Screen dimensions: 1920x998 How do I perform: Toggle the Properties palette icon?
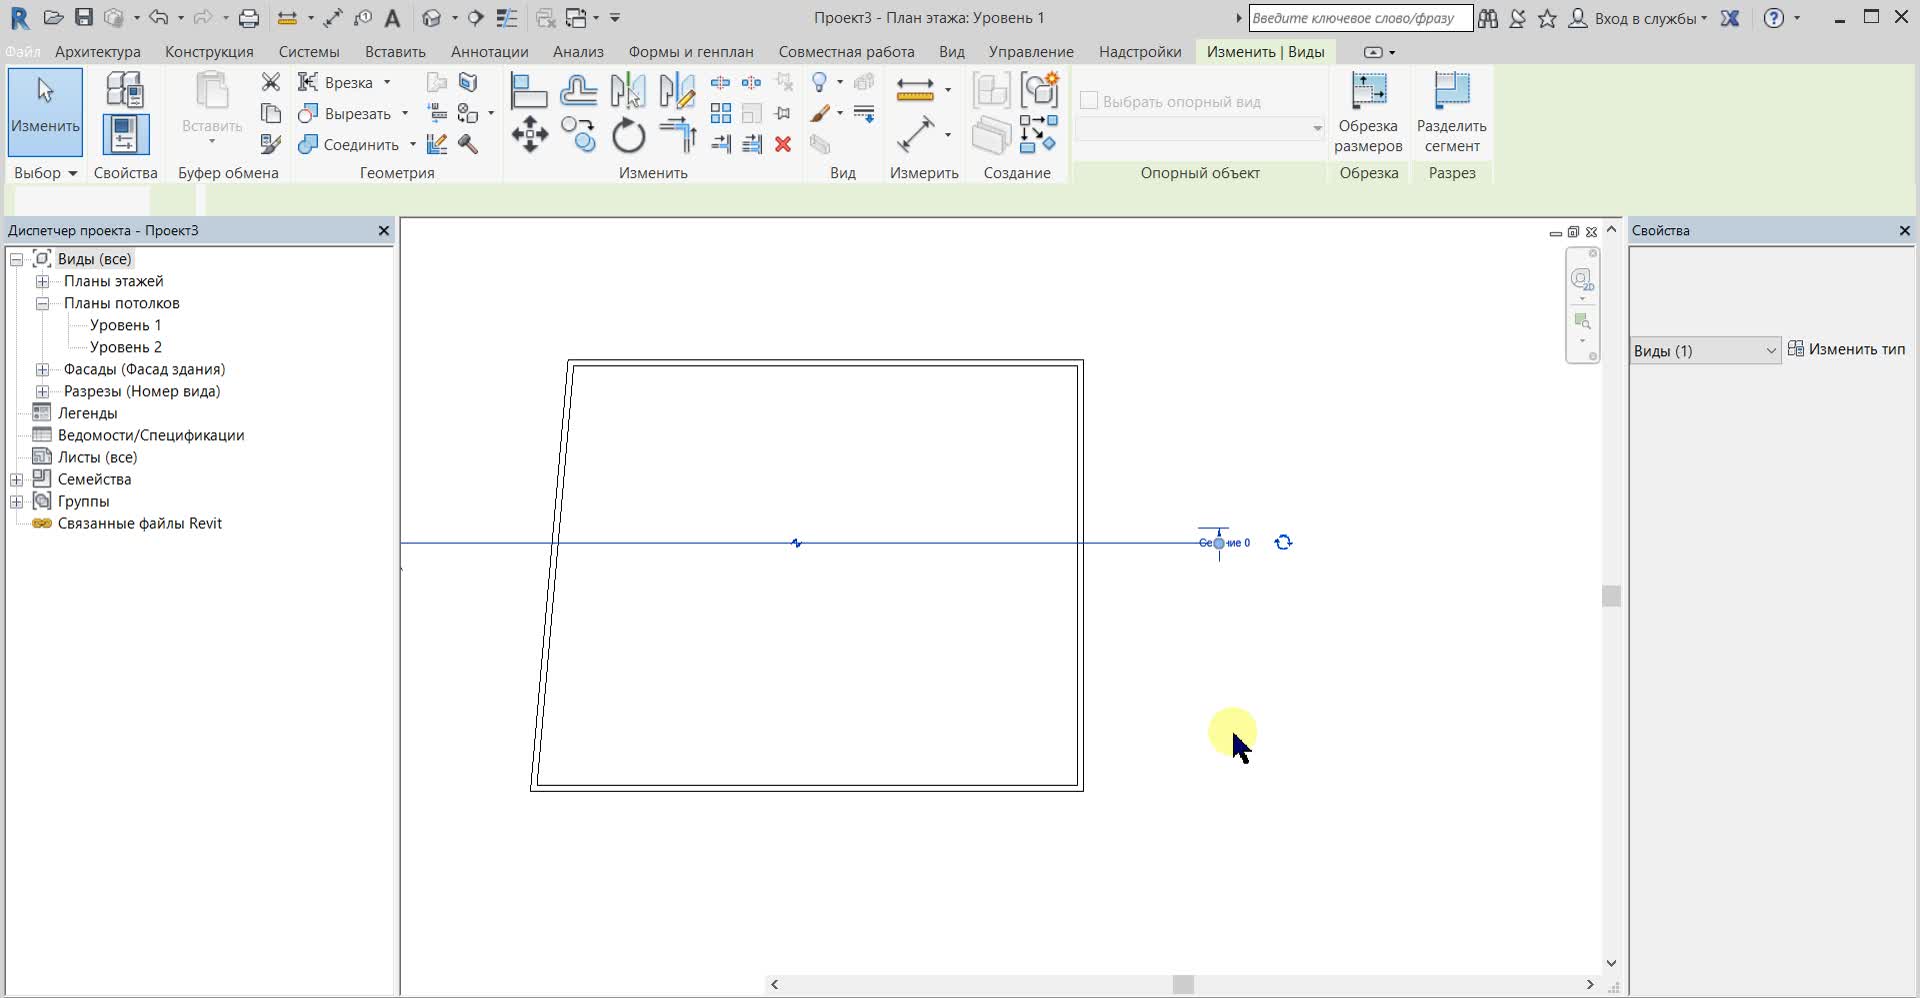(125, 134)
